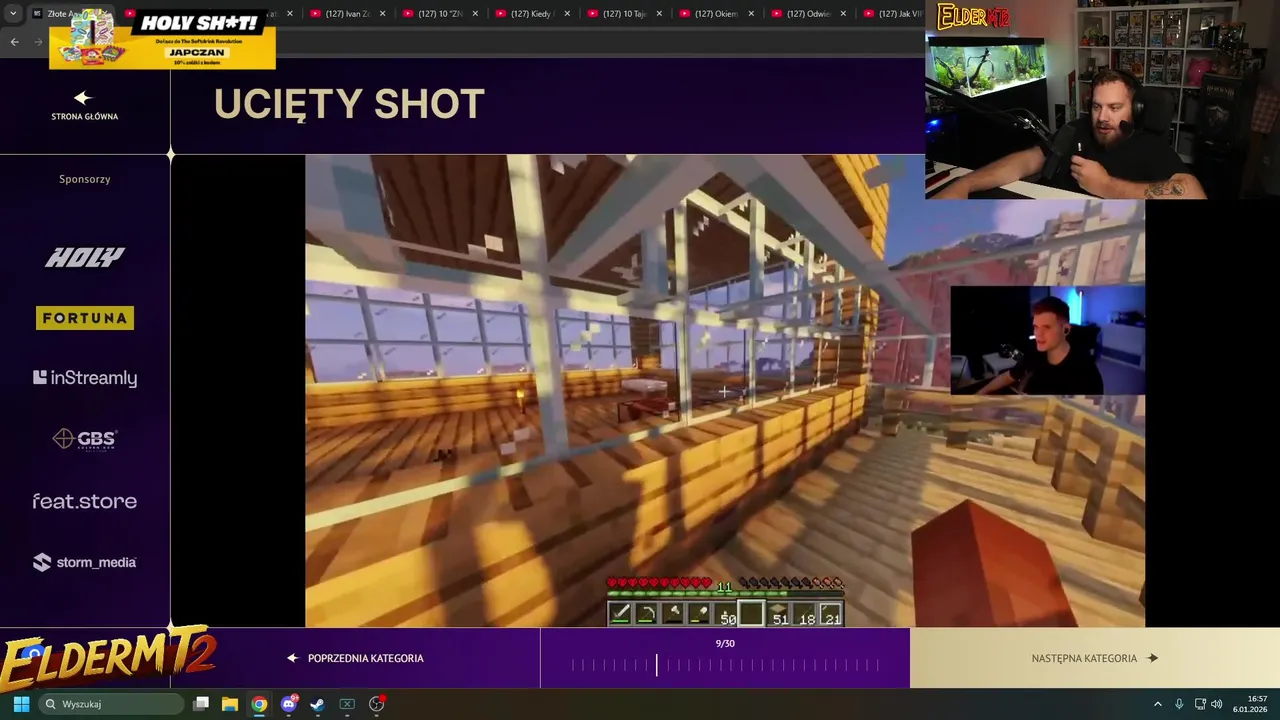Click the network tray icon

coord(1200,704)
